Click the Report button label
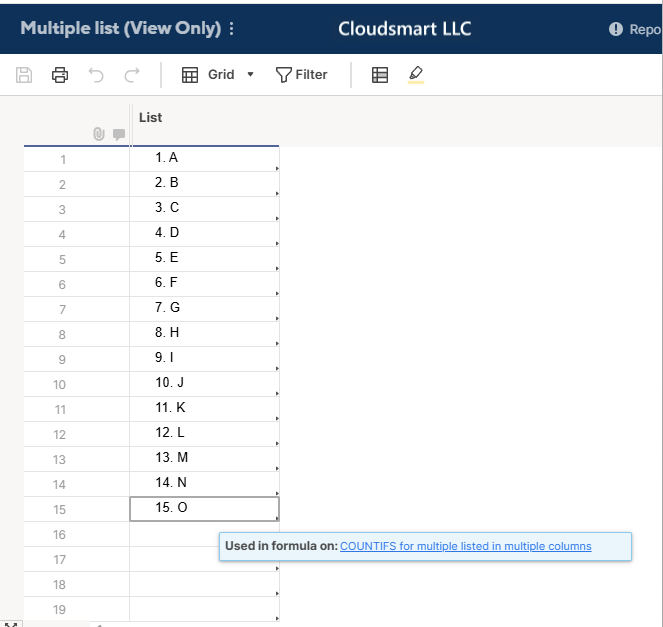The height and width of the screenshot is (627, 663). point(646,30)
